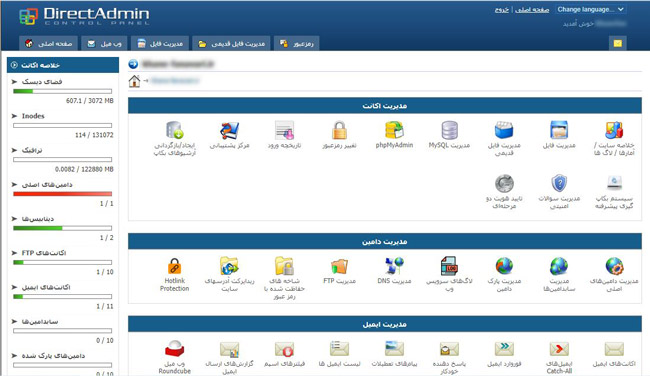Open advanced backup system icon
This screenshot has height=376, width=650.
click(x=614, y=183)
